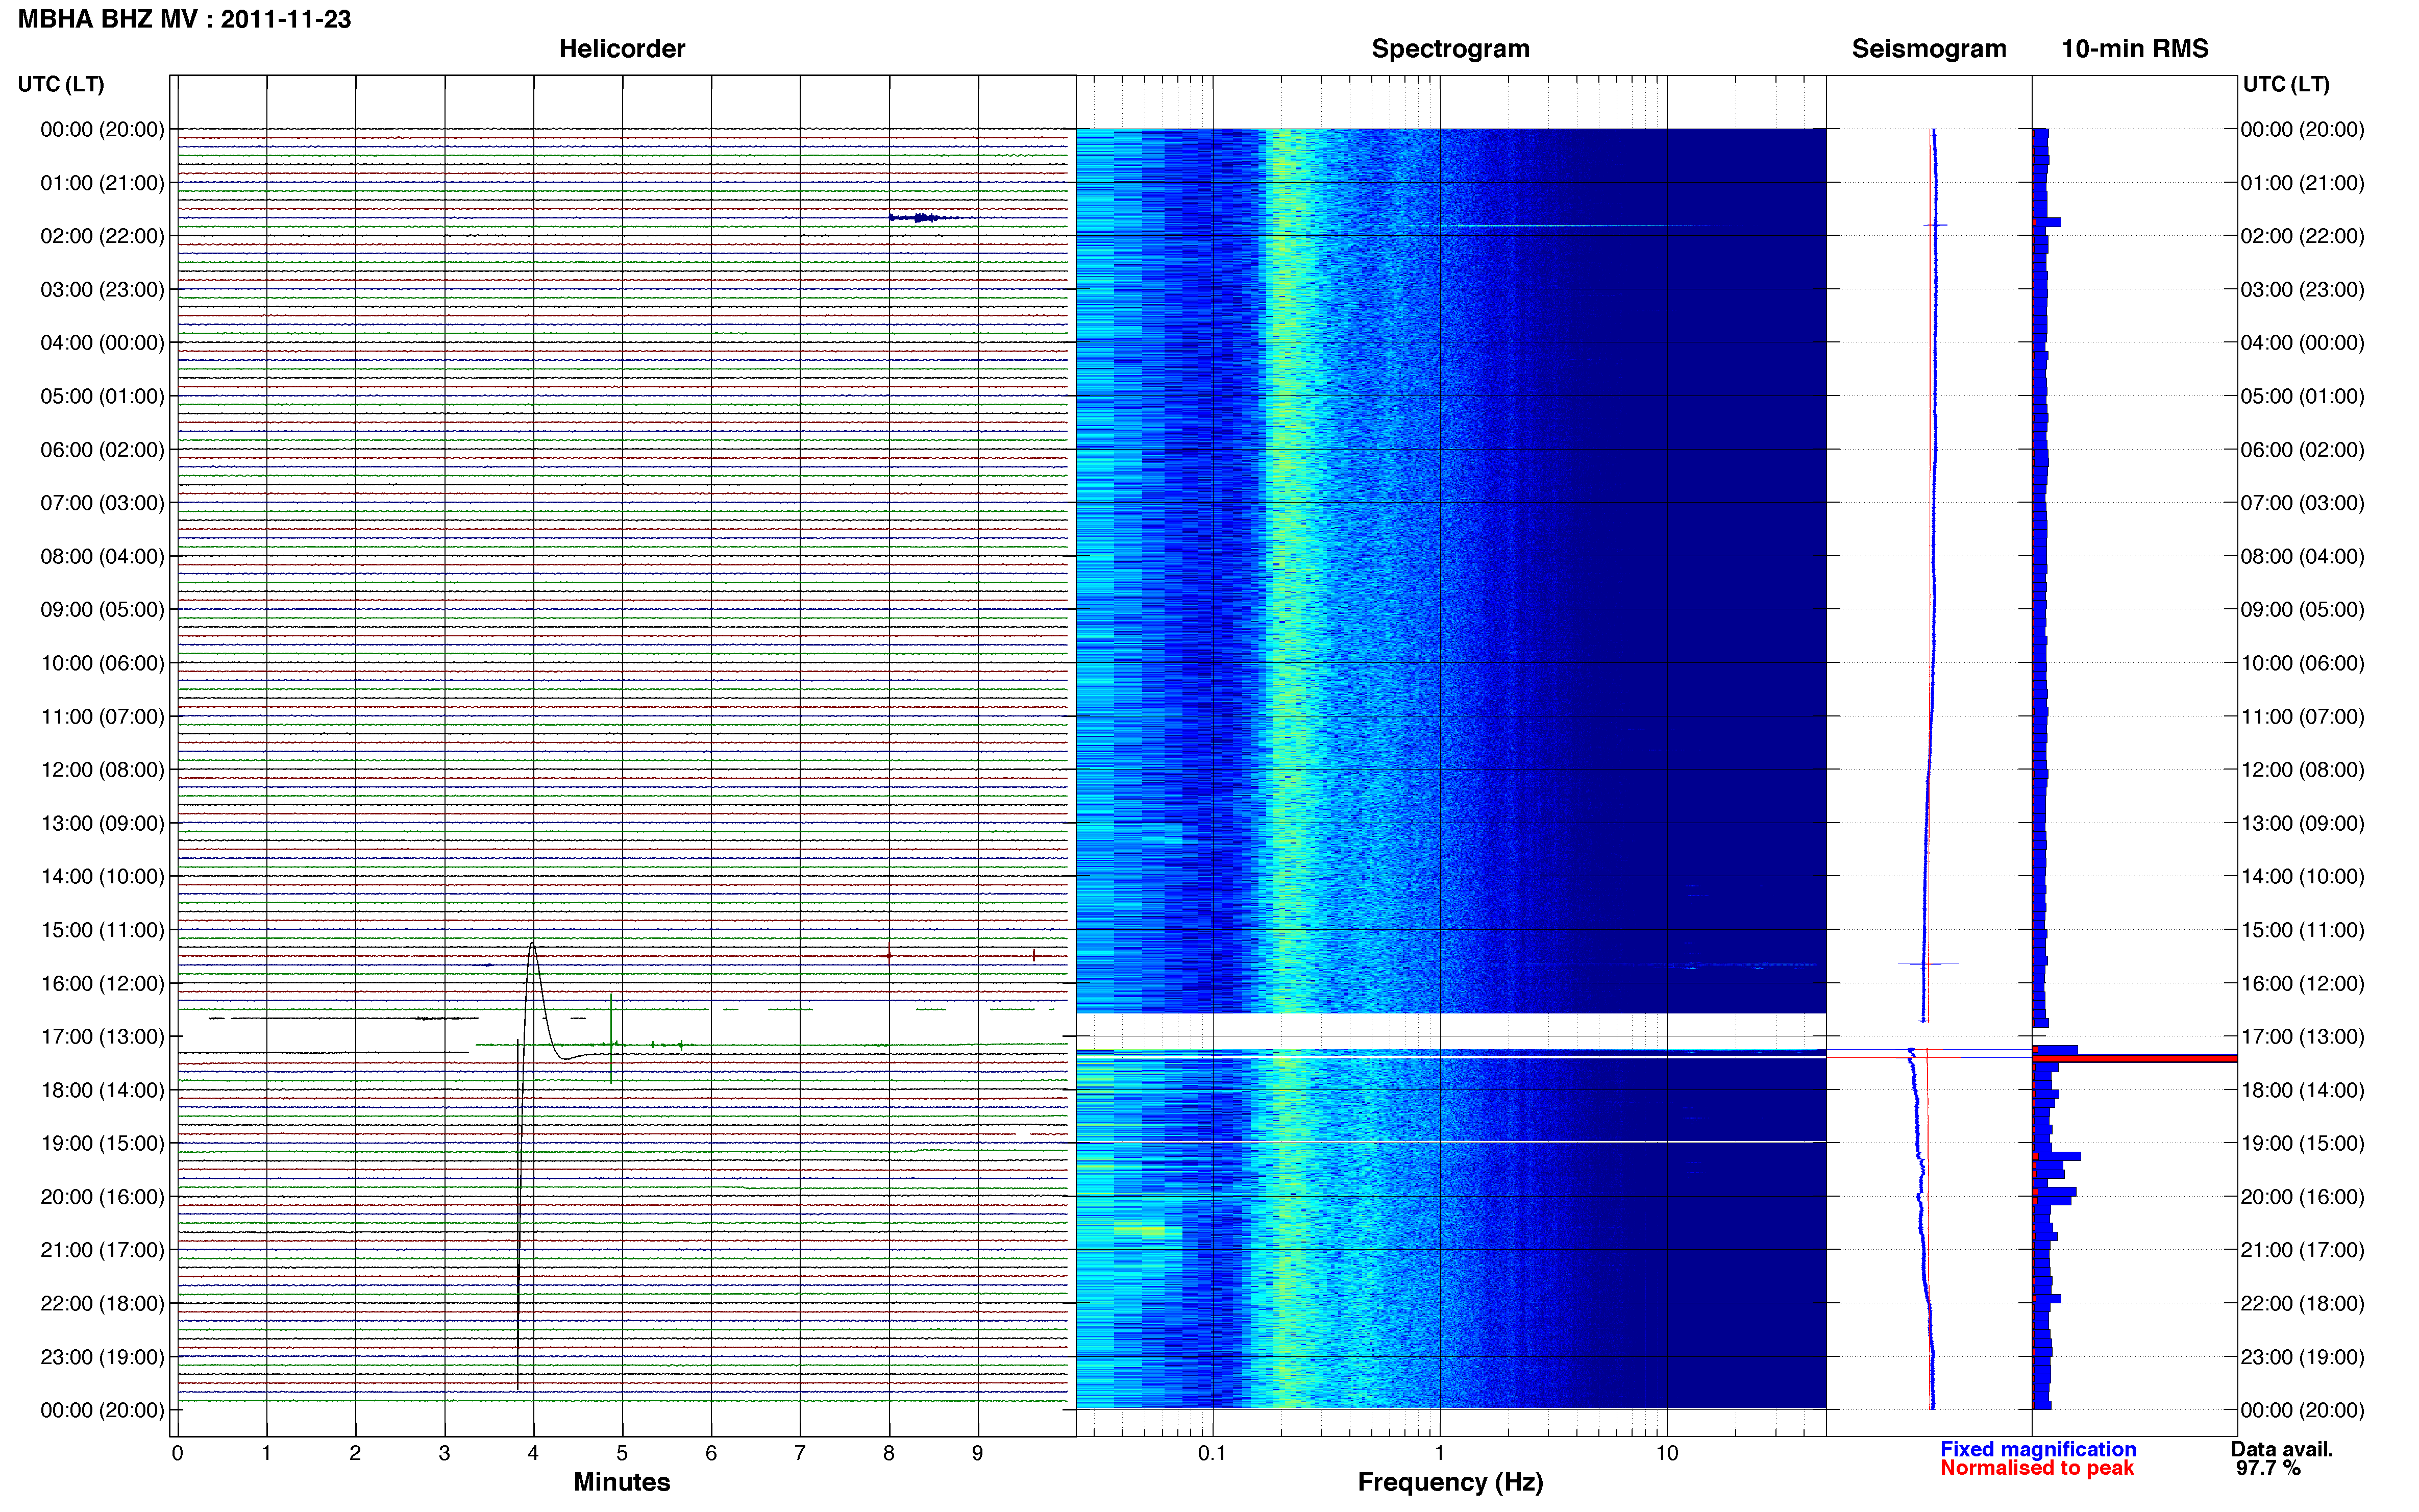Click '17:00 (13:00)' on the helicorder time axis

tap(102, 1036)
